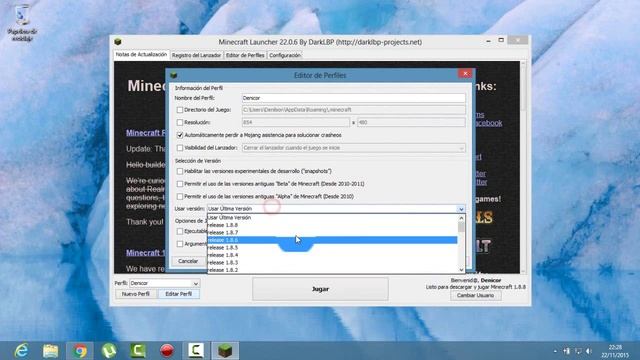Enable the Visibilidad del Lanzador checkbox
Image resolution: width=640 pixels, height=360 pixels.
coord(180,148)
